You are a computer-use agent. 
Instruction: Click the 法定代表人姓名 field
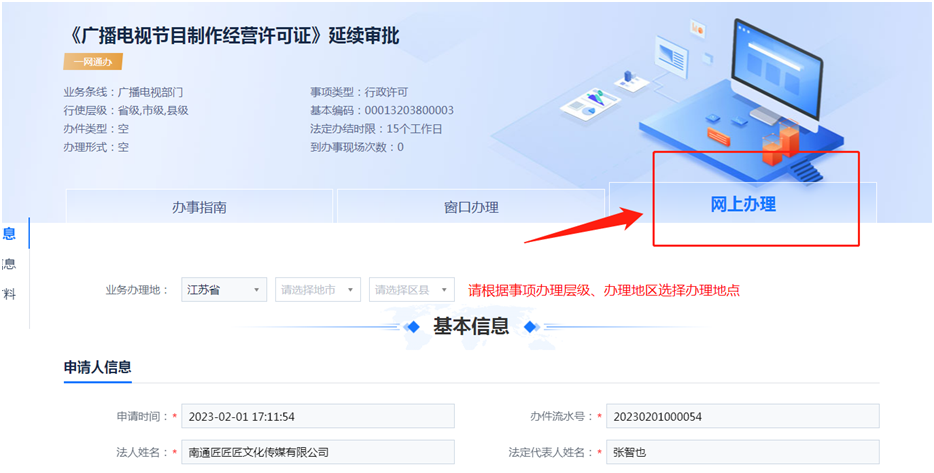[742, 452]
